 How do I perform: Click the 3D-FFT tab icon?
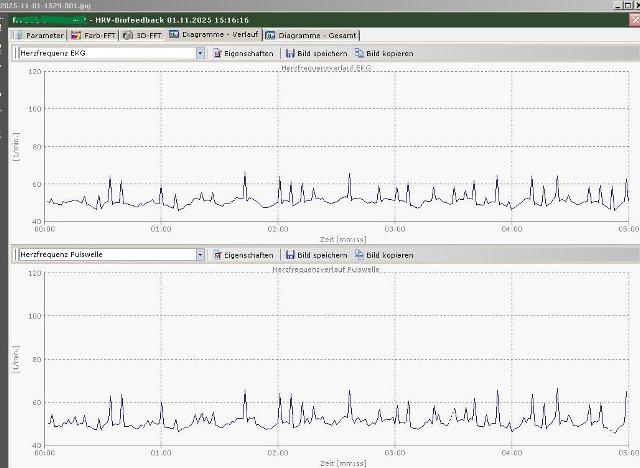128,34
